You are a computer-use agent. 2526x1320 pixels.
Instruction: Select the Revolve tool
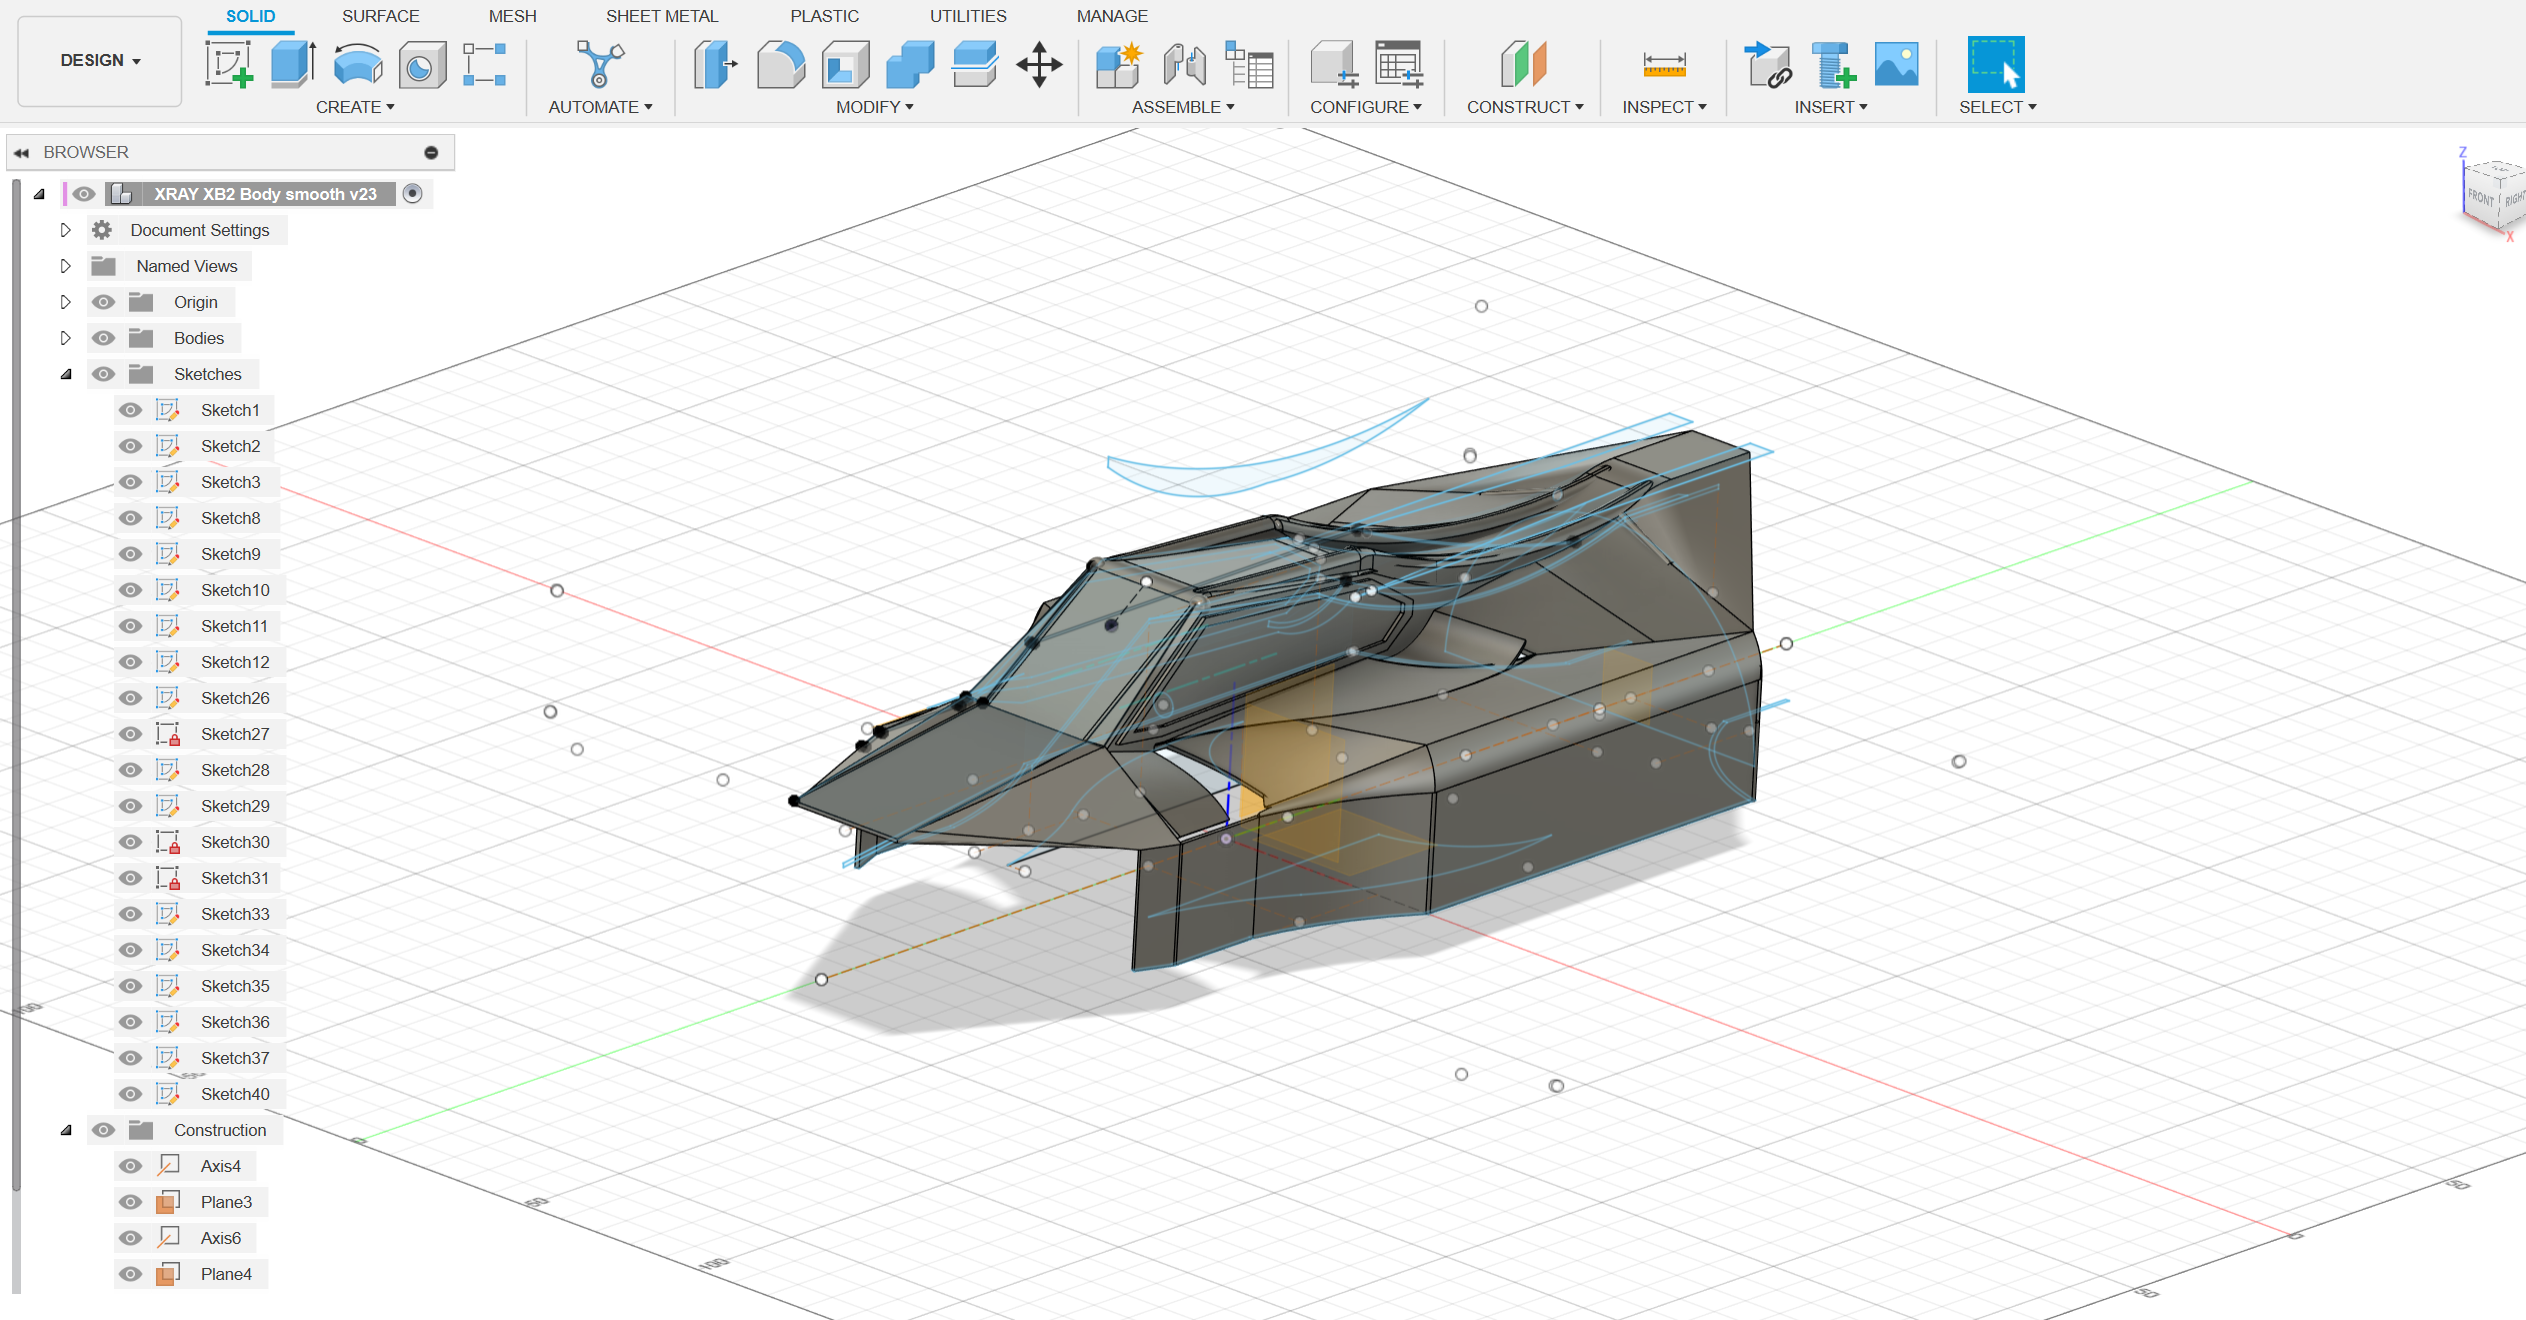coord(359,63)
